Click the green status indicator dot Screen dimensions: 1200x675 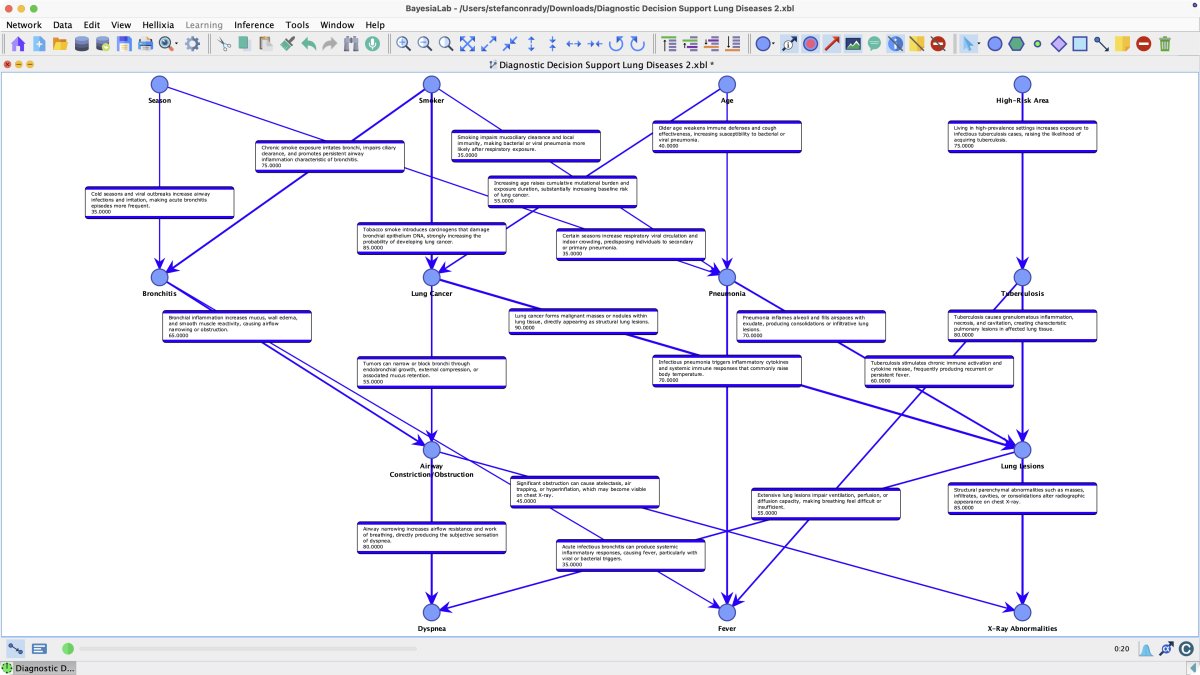(x=68, y=649)
